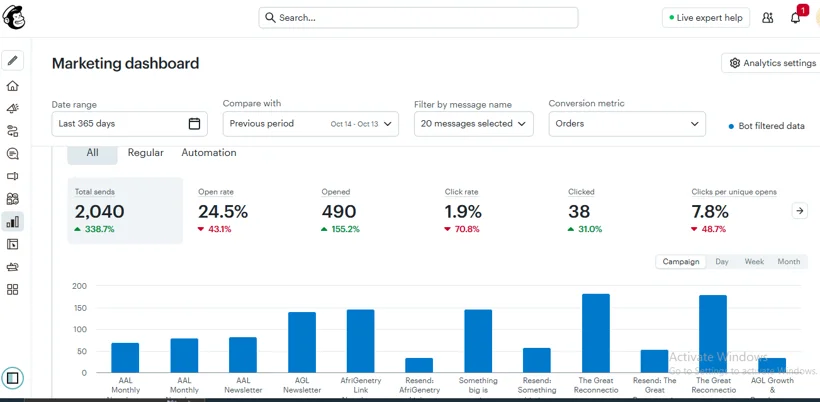Open the Website layout icon in the sidebar

[13, 244]
